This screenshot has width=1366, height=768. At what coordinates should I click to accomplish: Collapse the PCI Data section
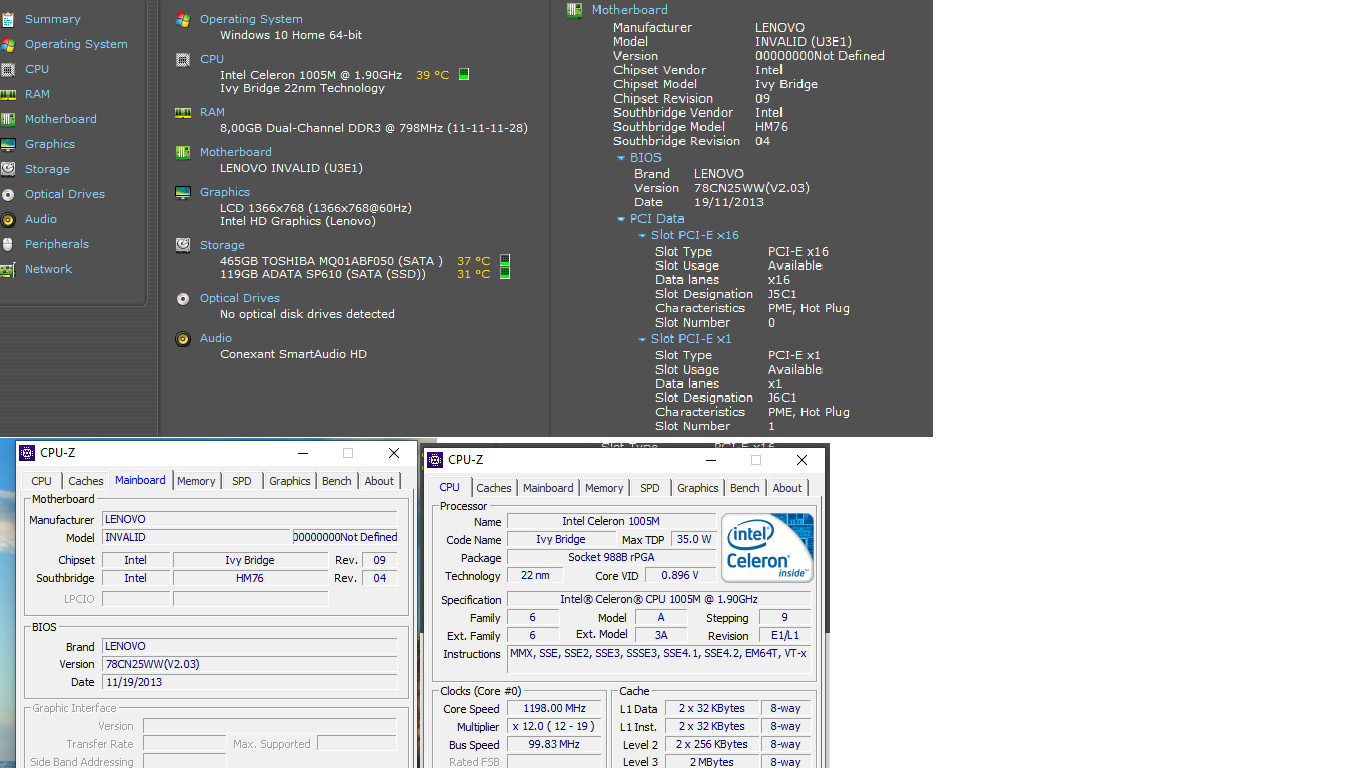[621, 219]
